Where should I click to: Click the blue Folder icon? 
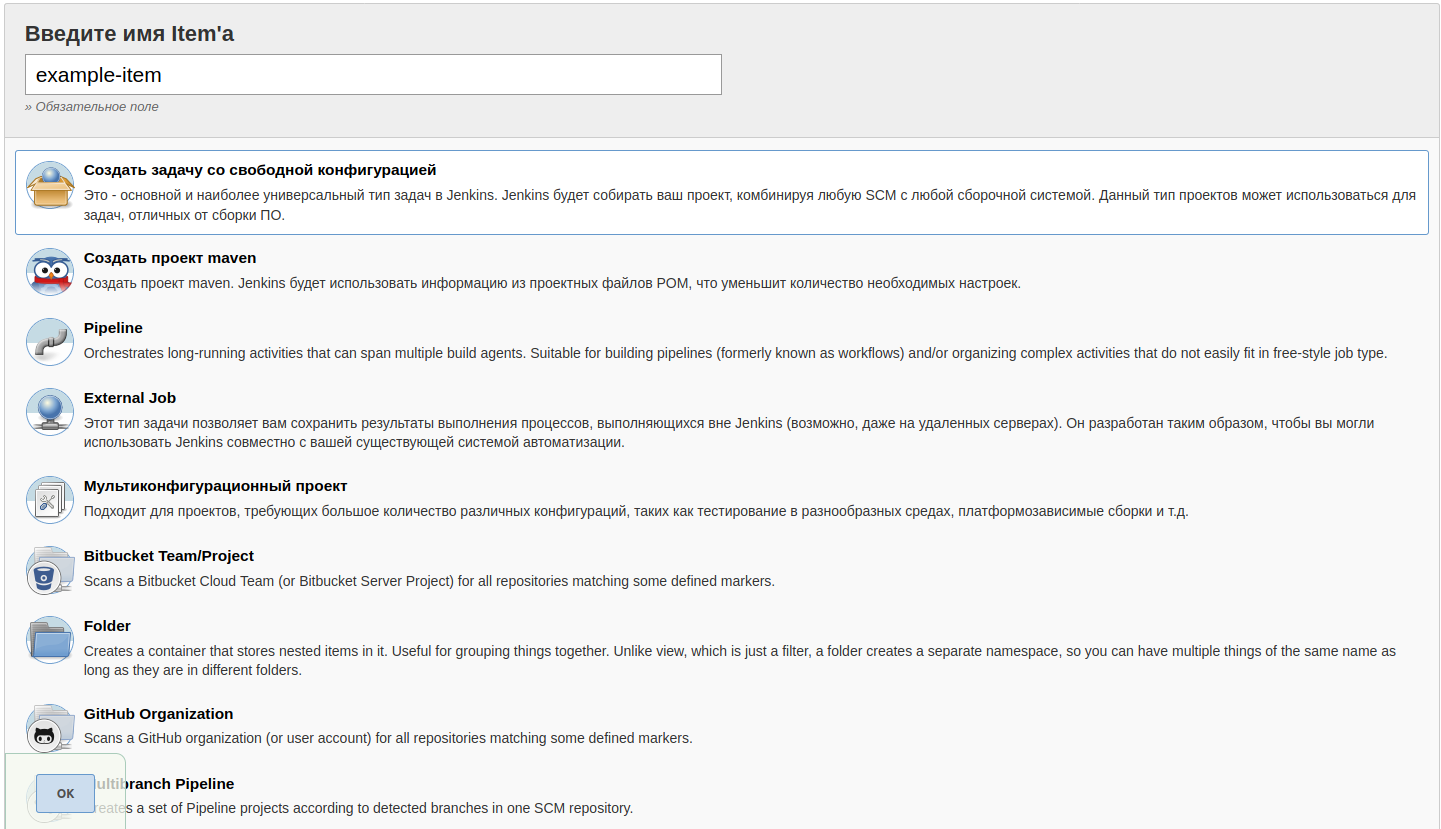click(50, 640)
